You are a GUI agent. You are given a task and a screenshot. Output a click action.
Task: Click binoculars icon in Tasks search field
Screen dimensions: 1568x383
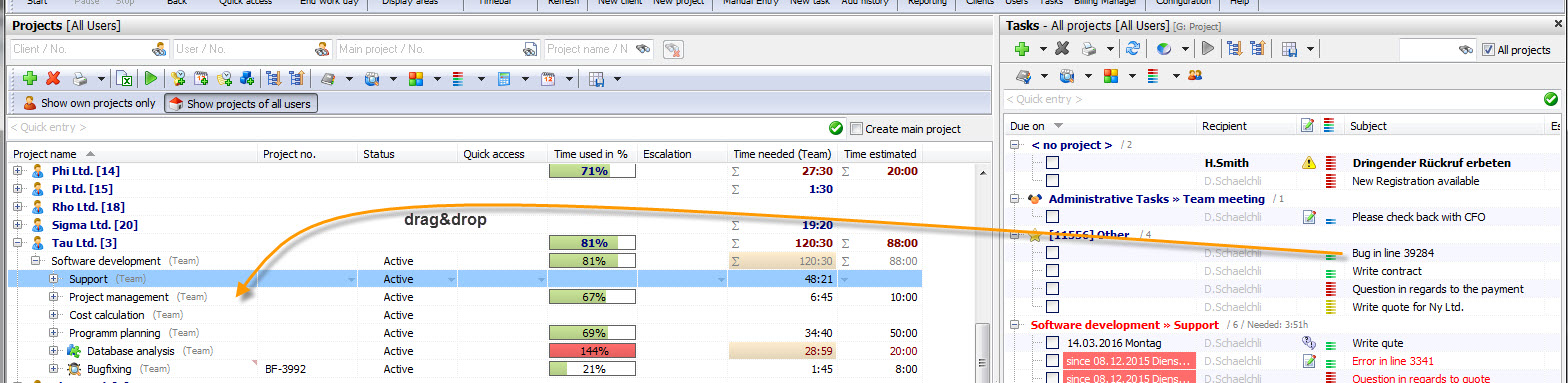[1466, 49]
